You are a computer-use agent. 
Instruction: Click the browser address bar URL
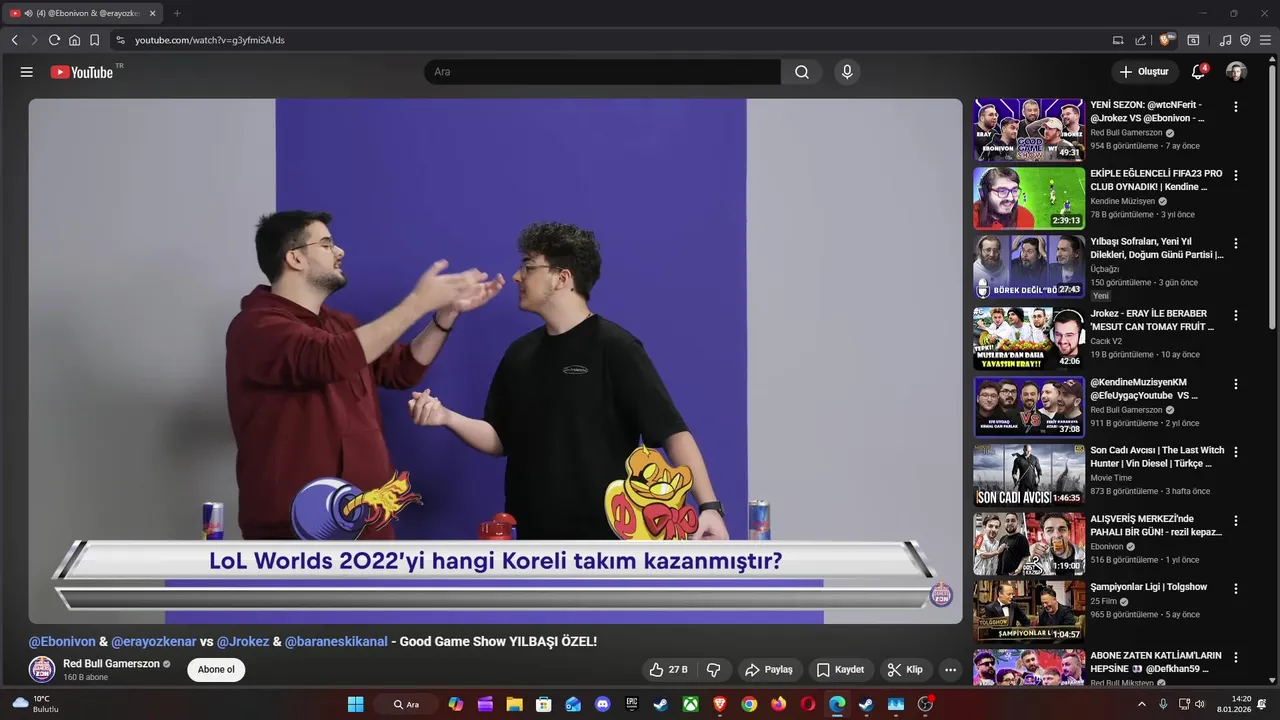(210, 40)
